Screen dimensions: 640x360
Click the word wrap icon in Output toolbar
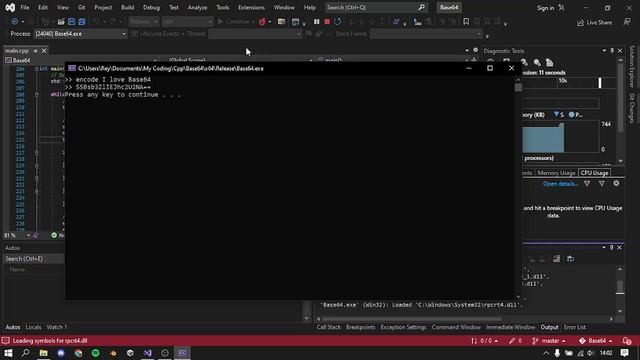click(570, 259)
